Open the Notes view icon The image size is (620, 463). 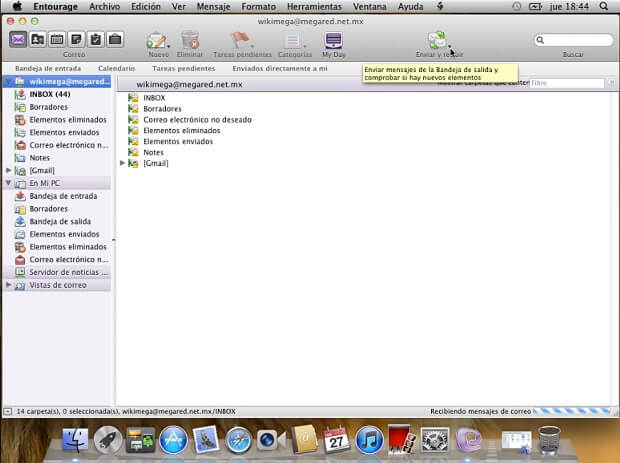76,40
